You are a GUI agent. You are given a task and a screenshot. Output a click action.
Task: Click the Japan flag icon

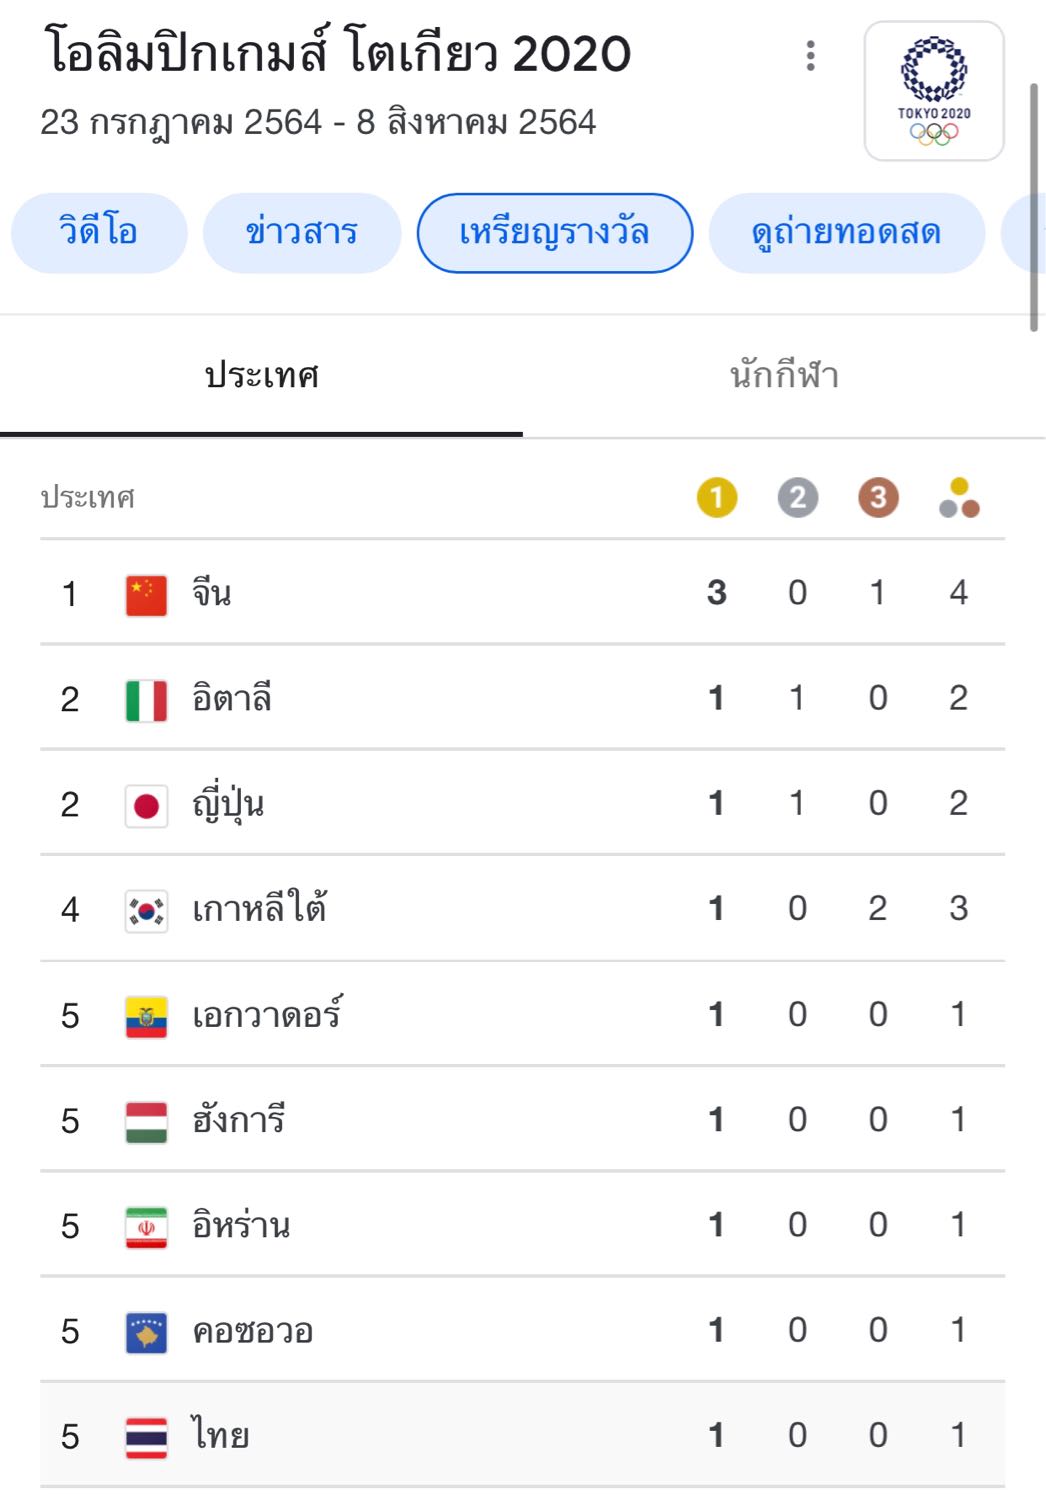pyautogui.click(x=146, y=805)
